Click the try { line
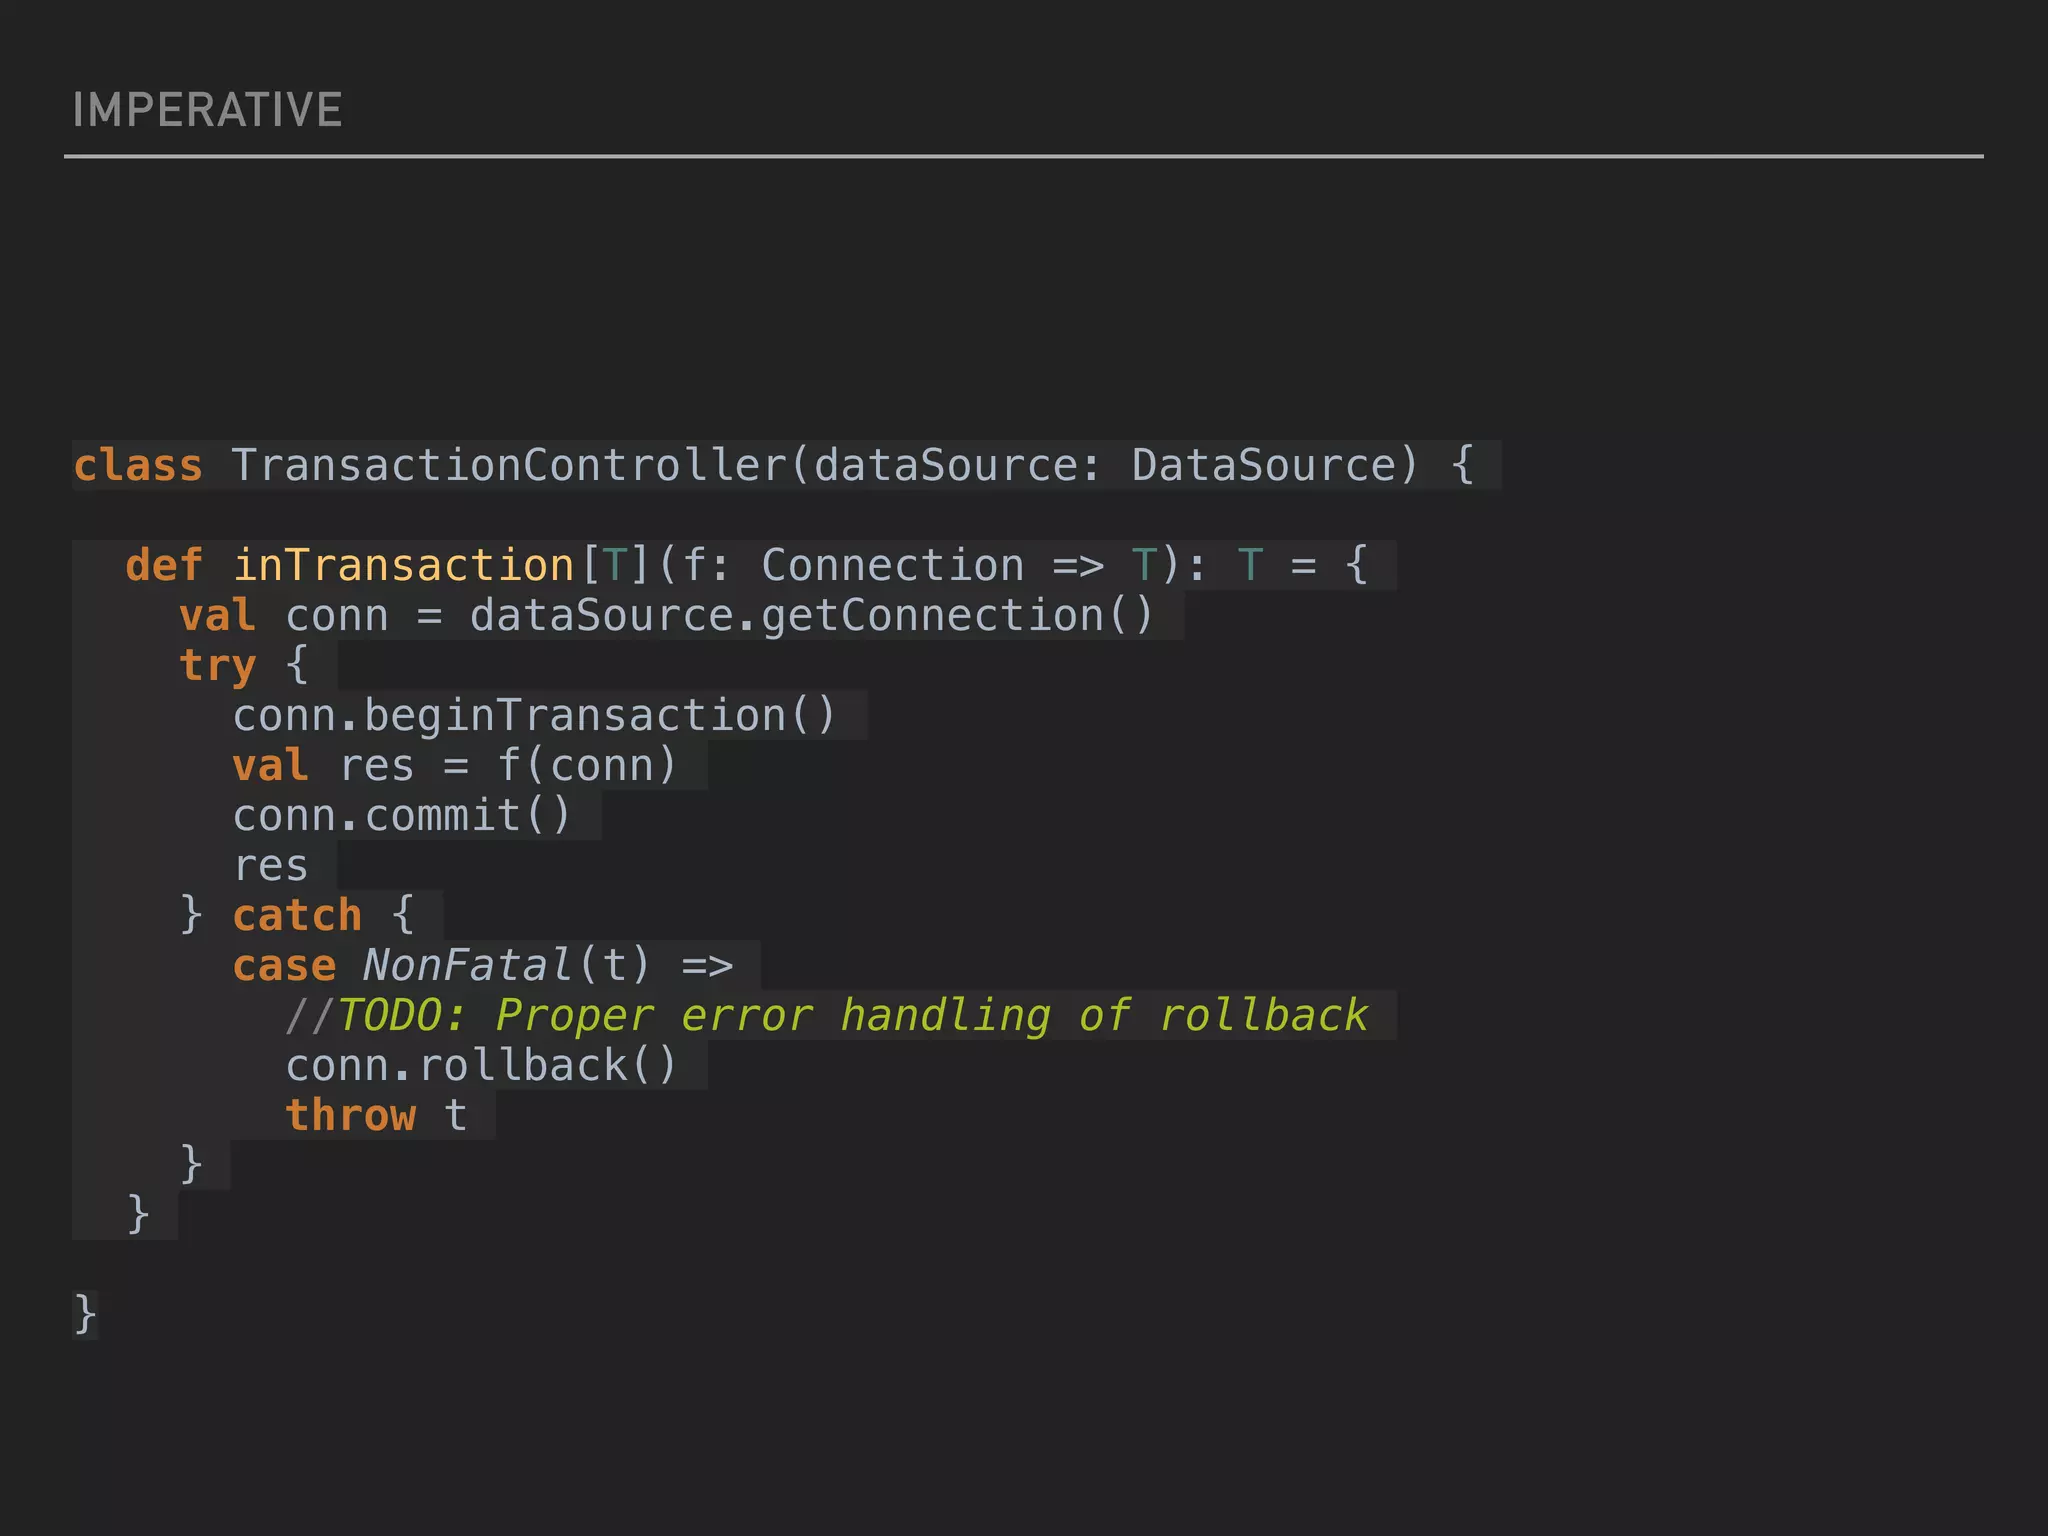 [x=244, y=665]
